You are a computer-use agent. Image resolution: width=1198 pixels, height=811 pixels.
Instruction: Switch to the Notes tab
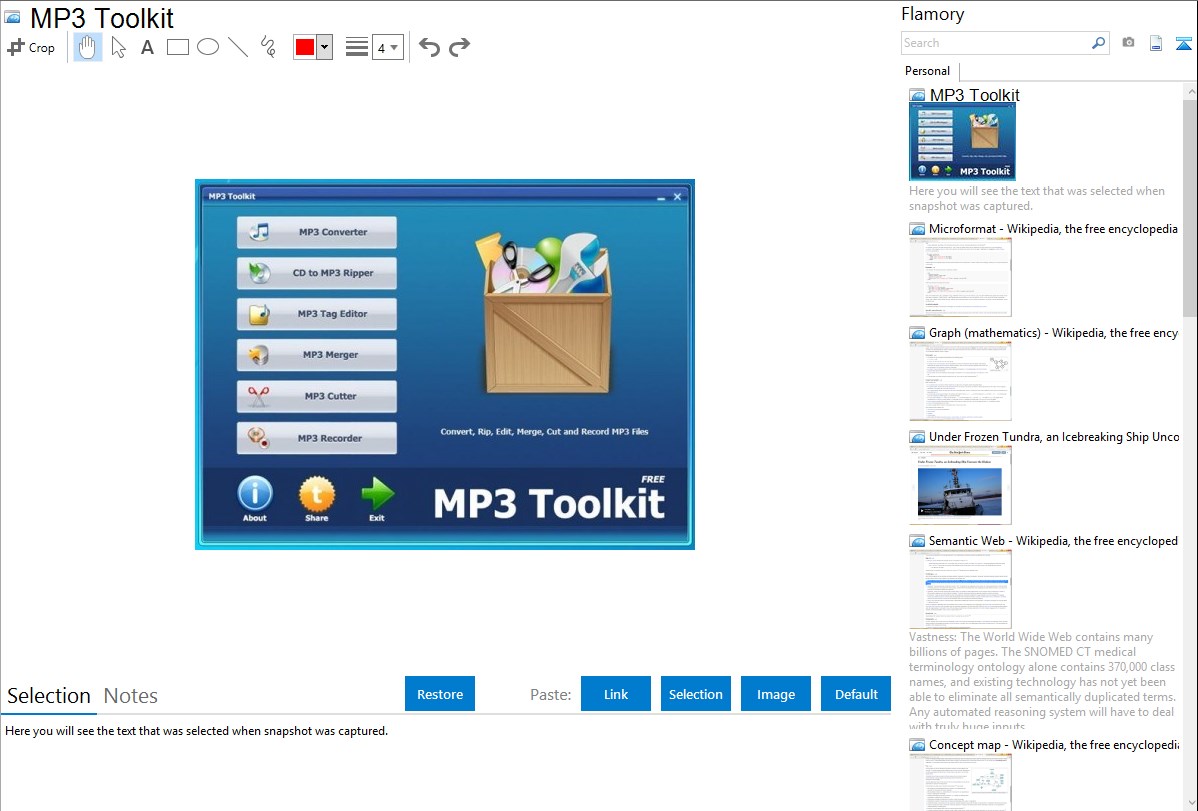point(131,696)
